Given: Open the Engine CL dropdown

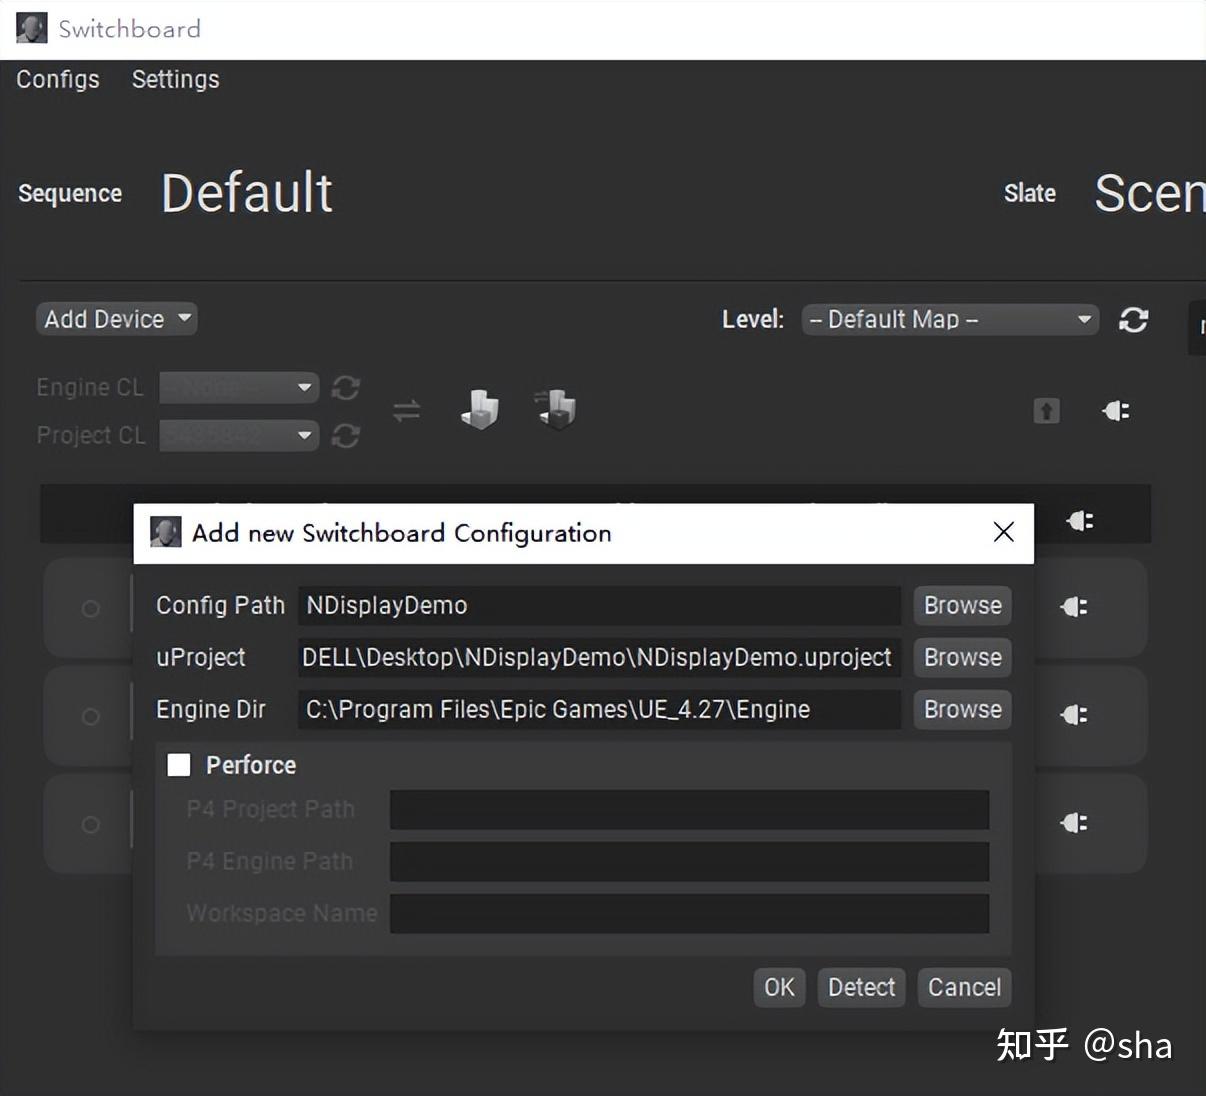Looking at the screenshot, I should click(x=239, y=388).
